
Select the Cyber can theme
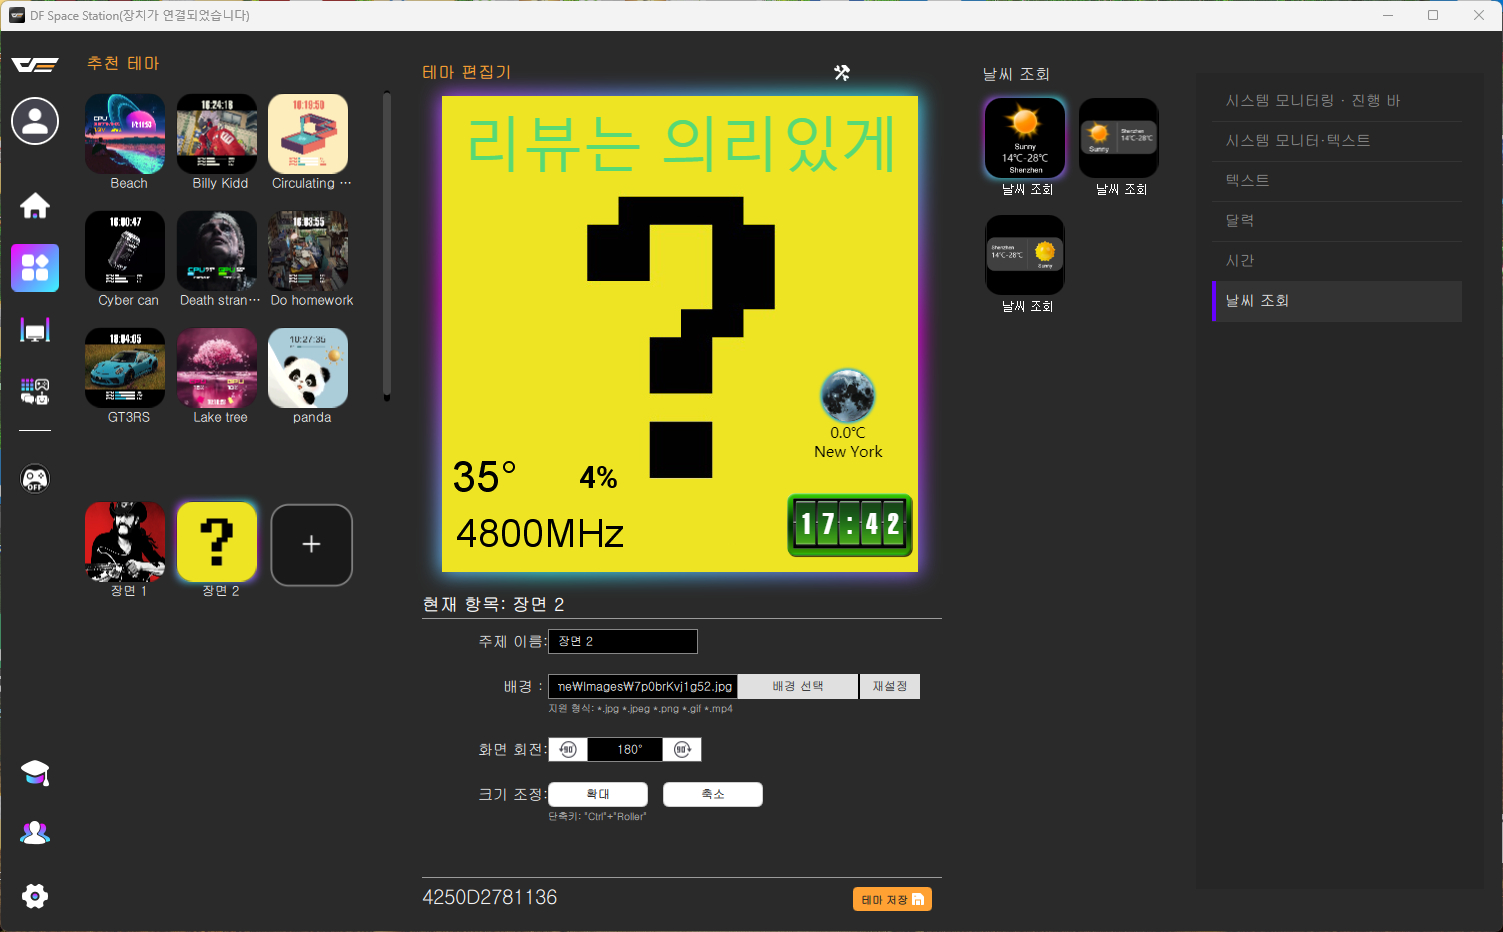(x=125, y=251)
